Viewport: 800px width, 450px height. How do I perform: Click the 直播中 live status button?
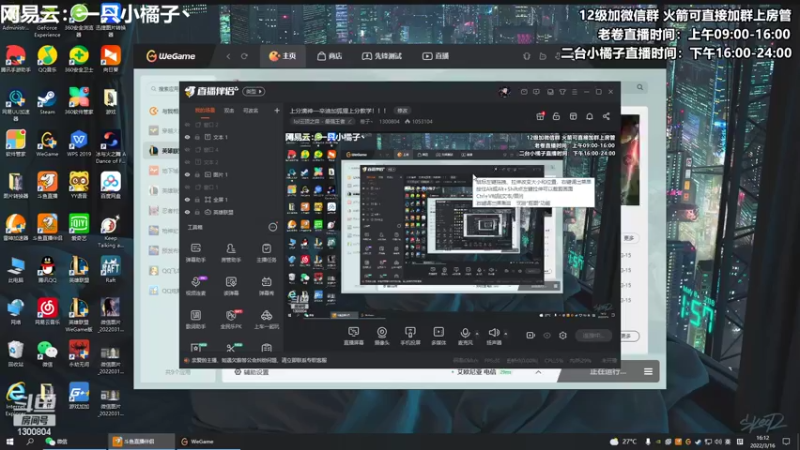[x=593, y=335]
